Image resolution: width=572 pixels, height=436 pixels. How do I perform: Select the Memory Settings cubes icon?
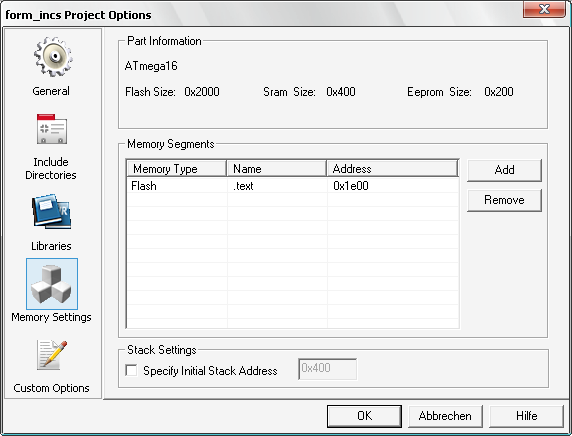[52, 284]
